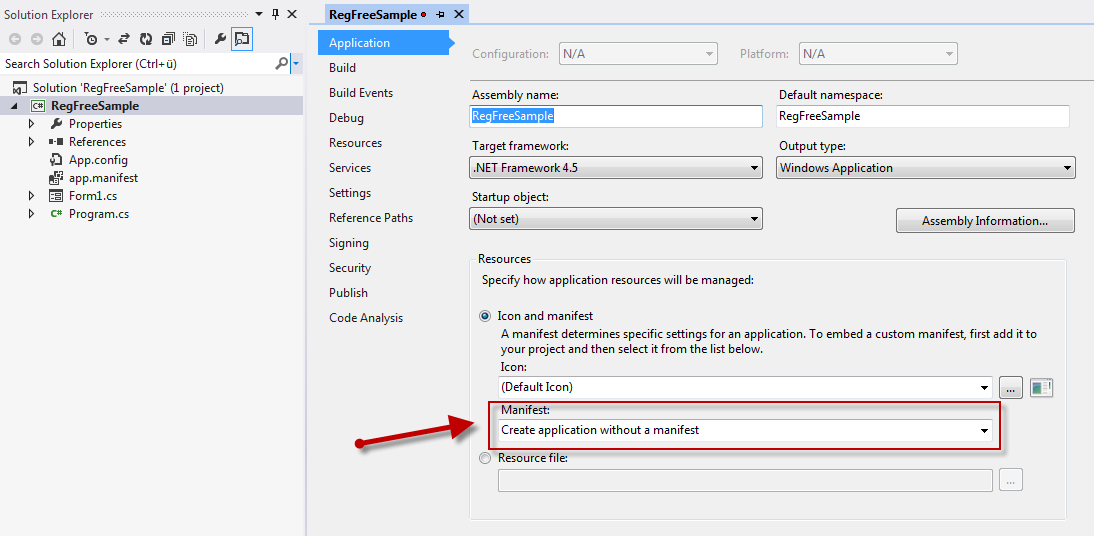
Task: Click the Resource file path field
Action: coord(745,480)
